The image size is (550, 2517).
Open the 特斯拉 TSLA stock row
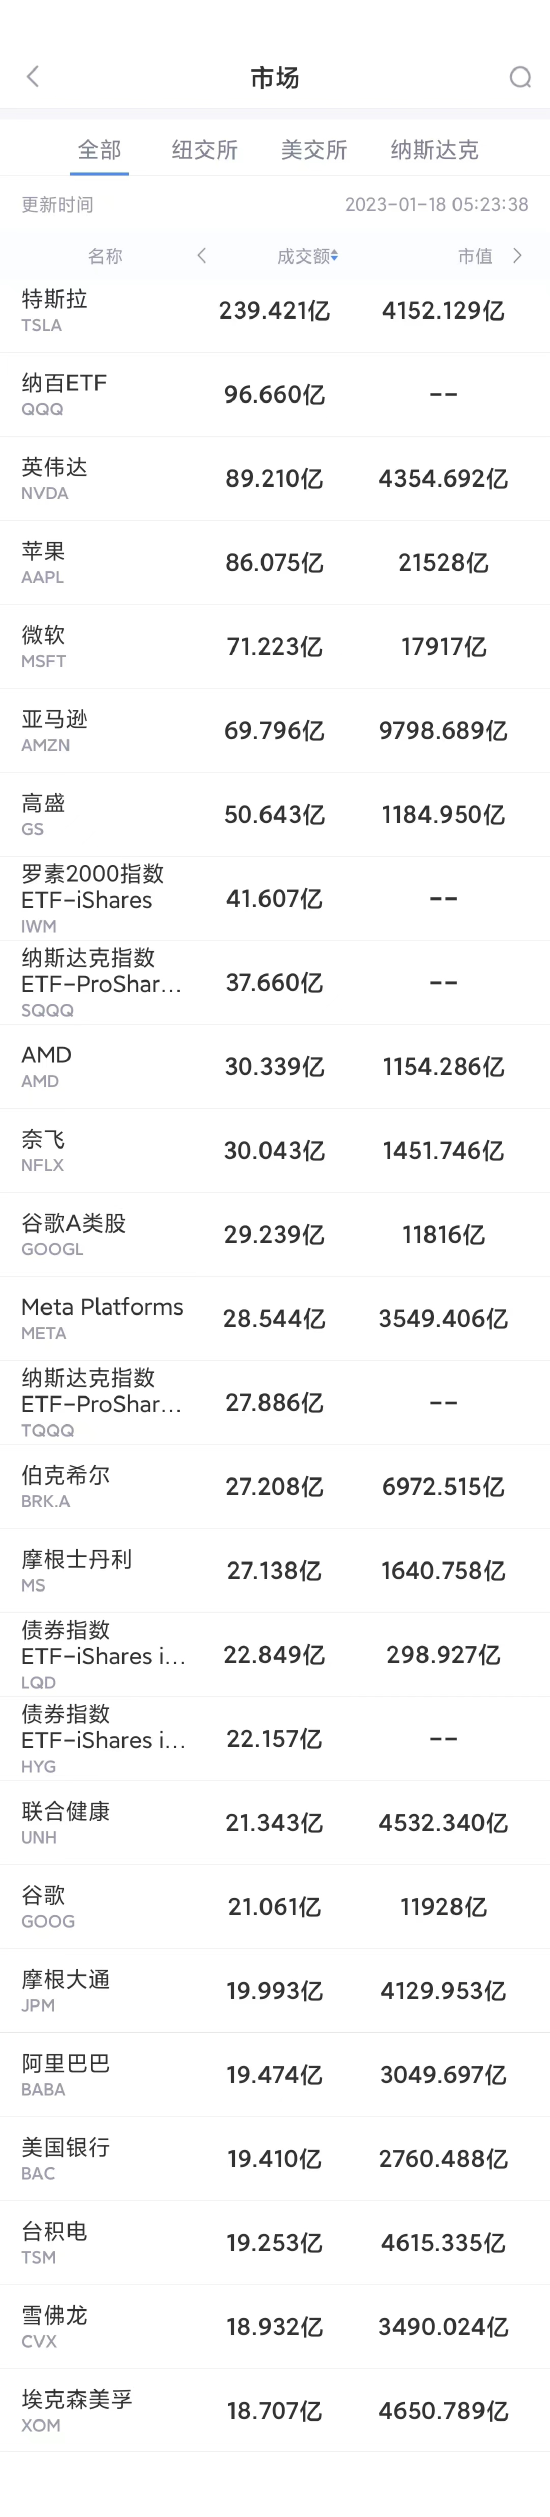(x=275, y=311)
